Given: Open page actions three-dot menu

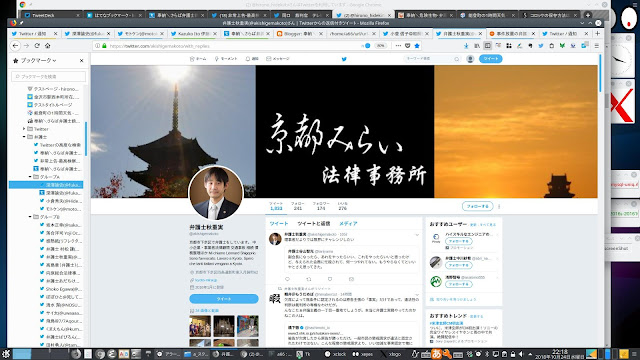Looking at the screenshot, I should (x=398, y=46).
